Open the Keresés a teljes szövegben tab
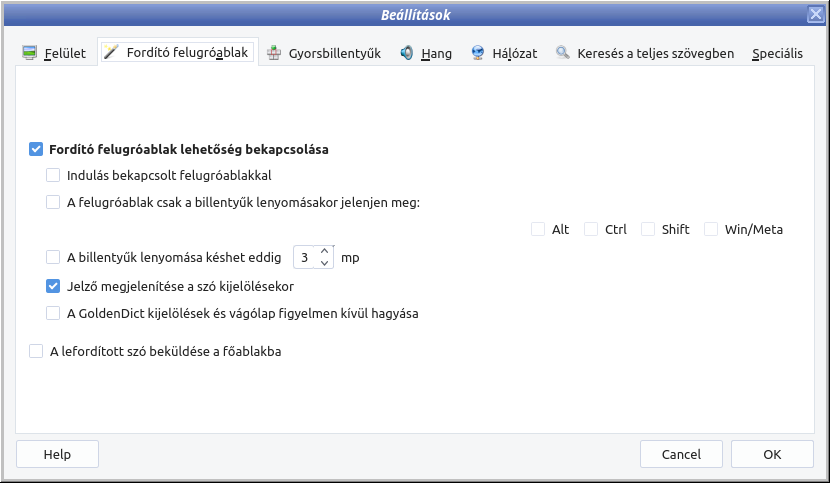Screen dimensions: 830x483 pos(655,53)
